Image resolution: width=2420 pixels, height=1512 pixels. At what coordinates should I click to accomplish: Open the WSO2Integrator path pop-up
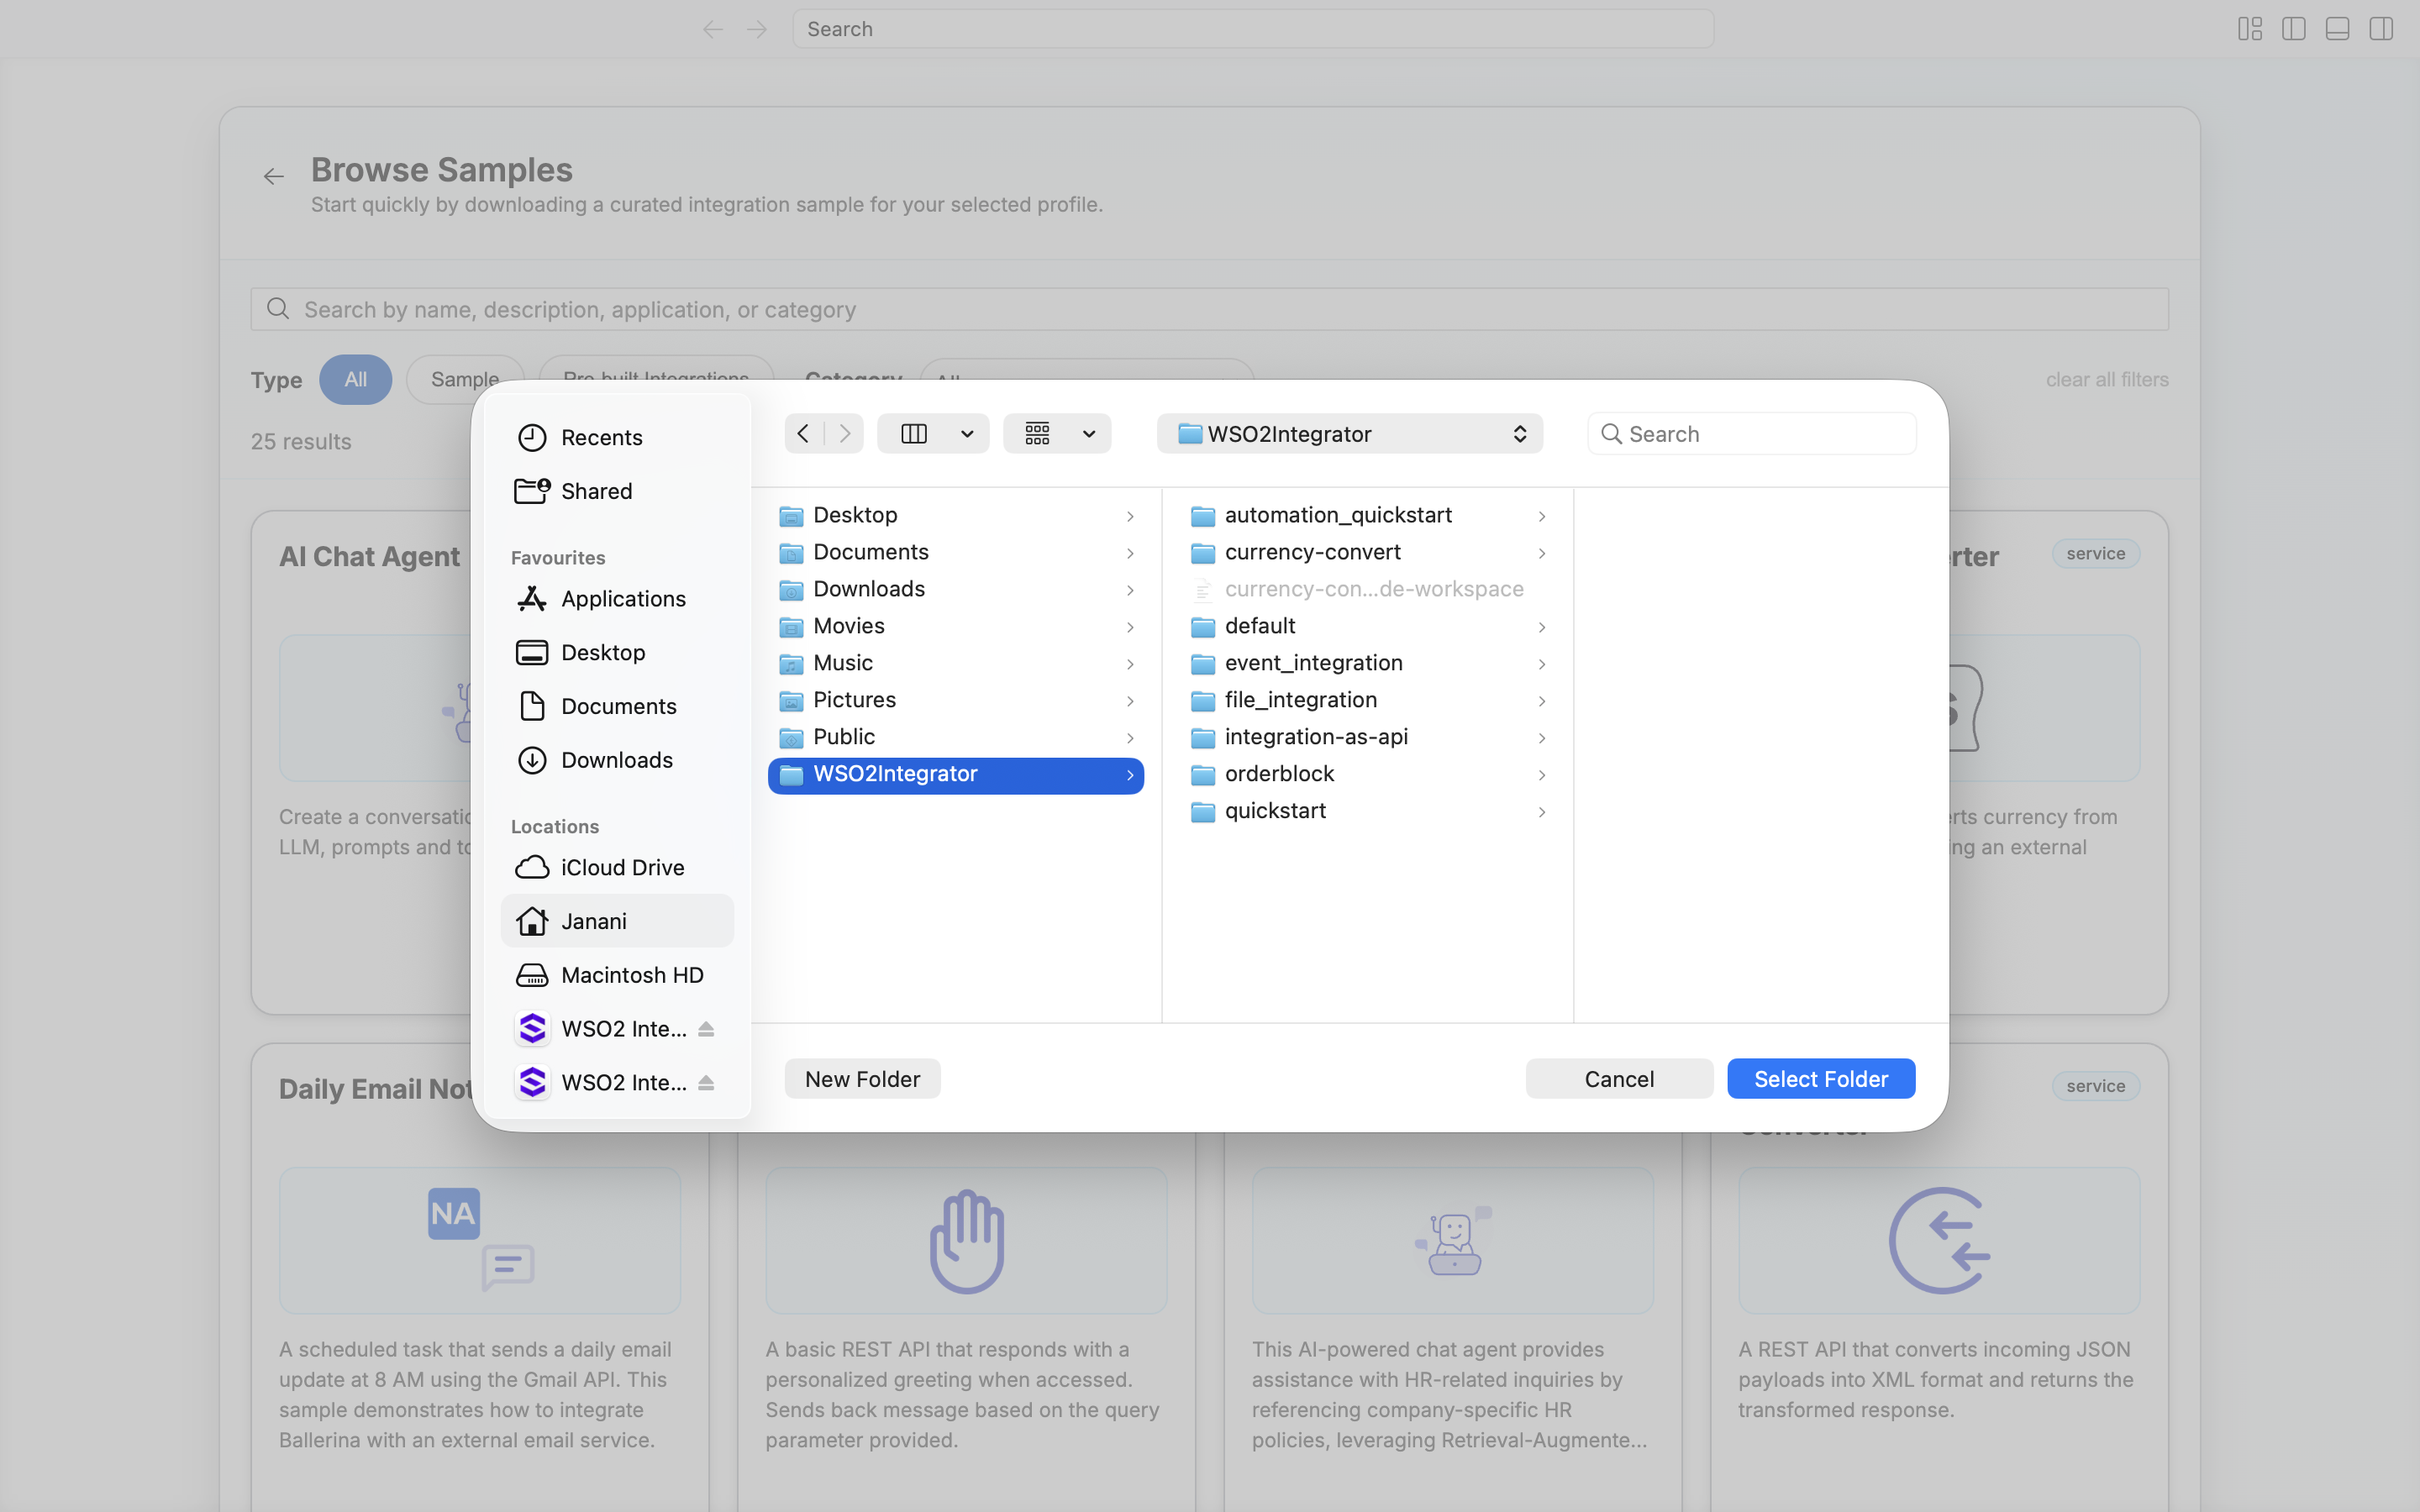(1350, 434)
